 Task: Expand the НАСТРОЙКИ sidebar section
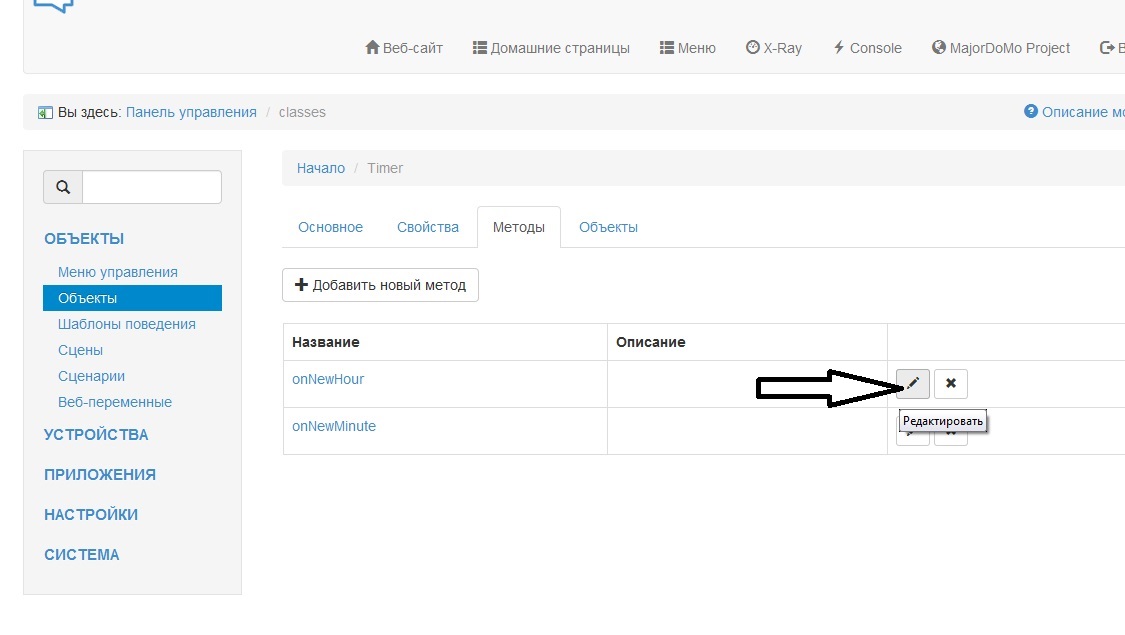91,515
